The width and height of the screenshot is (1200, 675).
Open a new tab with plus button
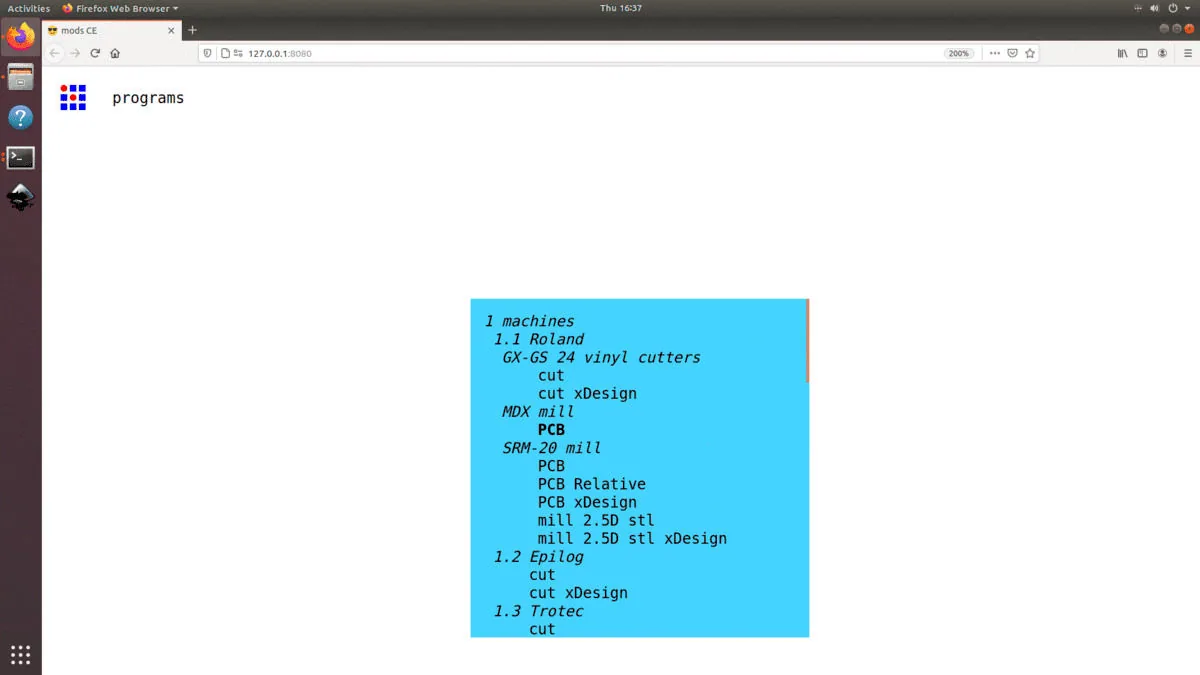click(x=192, y=30)
